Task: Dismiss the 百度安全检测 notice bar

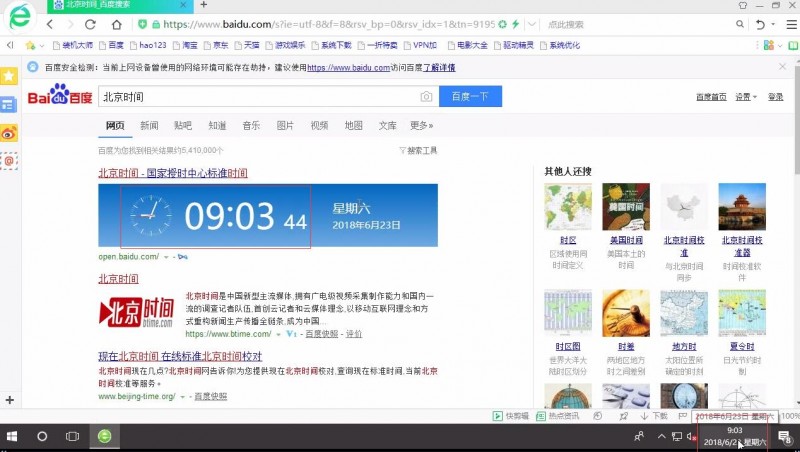Action: [783, 67]
